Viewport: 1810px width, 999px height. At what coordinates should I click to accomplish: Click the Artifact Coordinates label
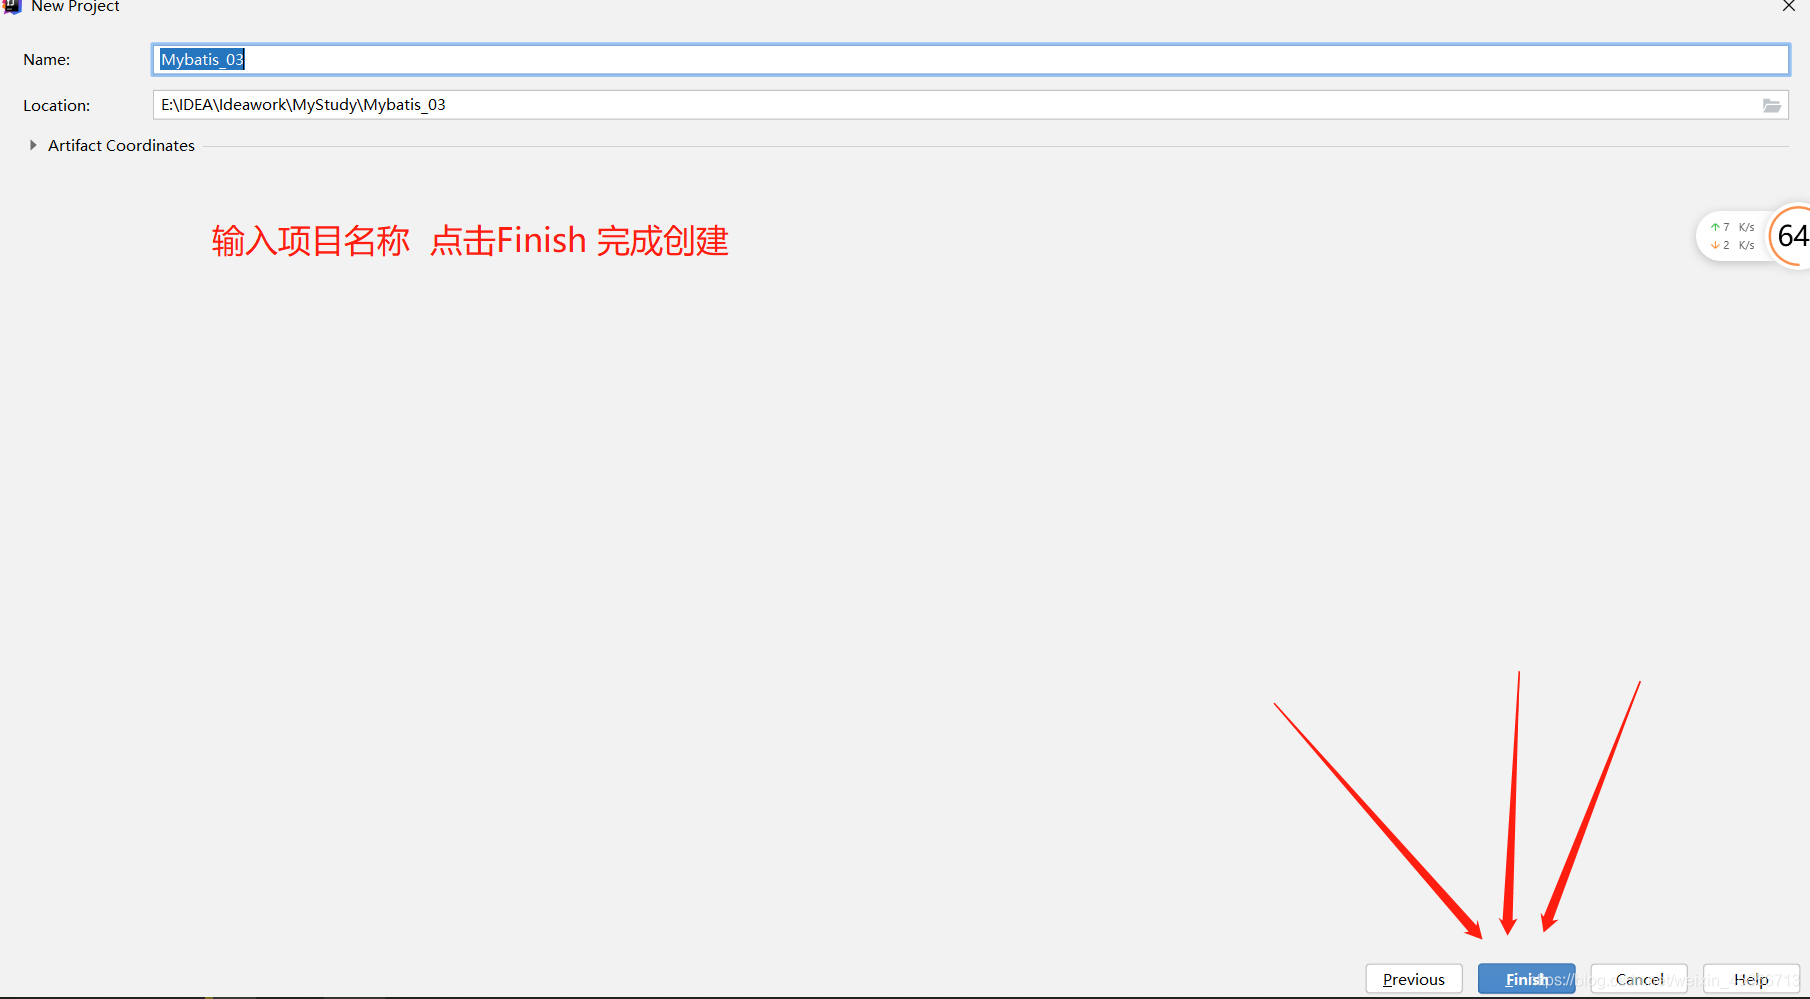121,145
